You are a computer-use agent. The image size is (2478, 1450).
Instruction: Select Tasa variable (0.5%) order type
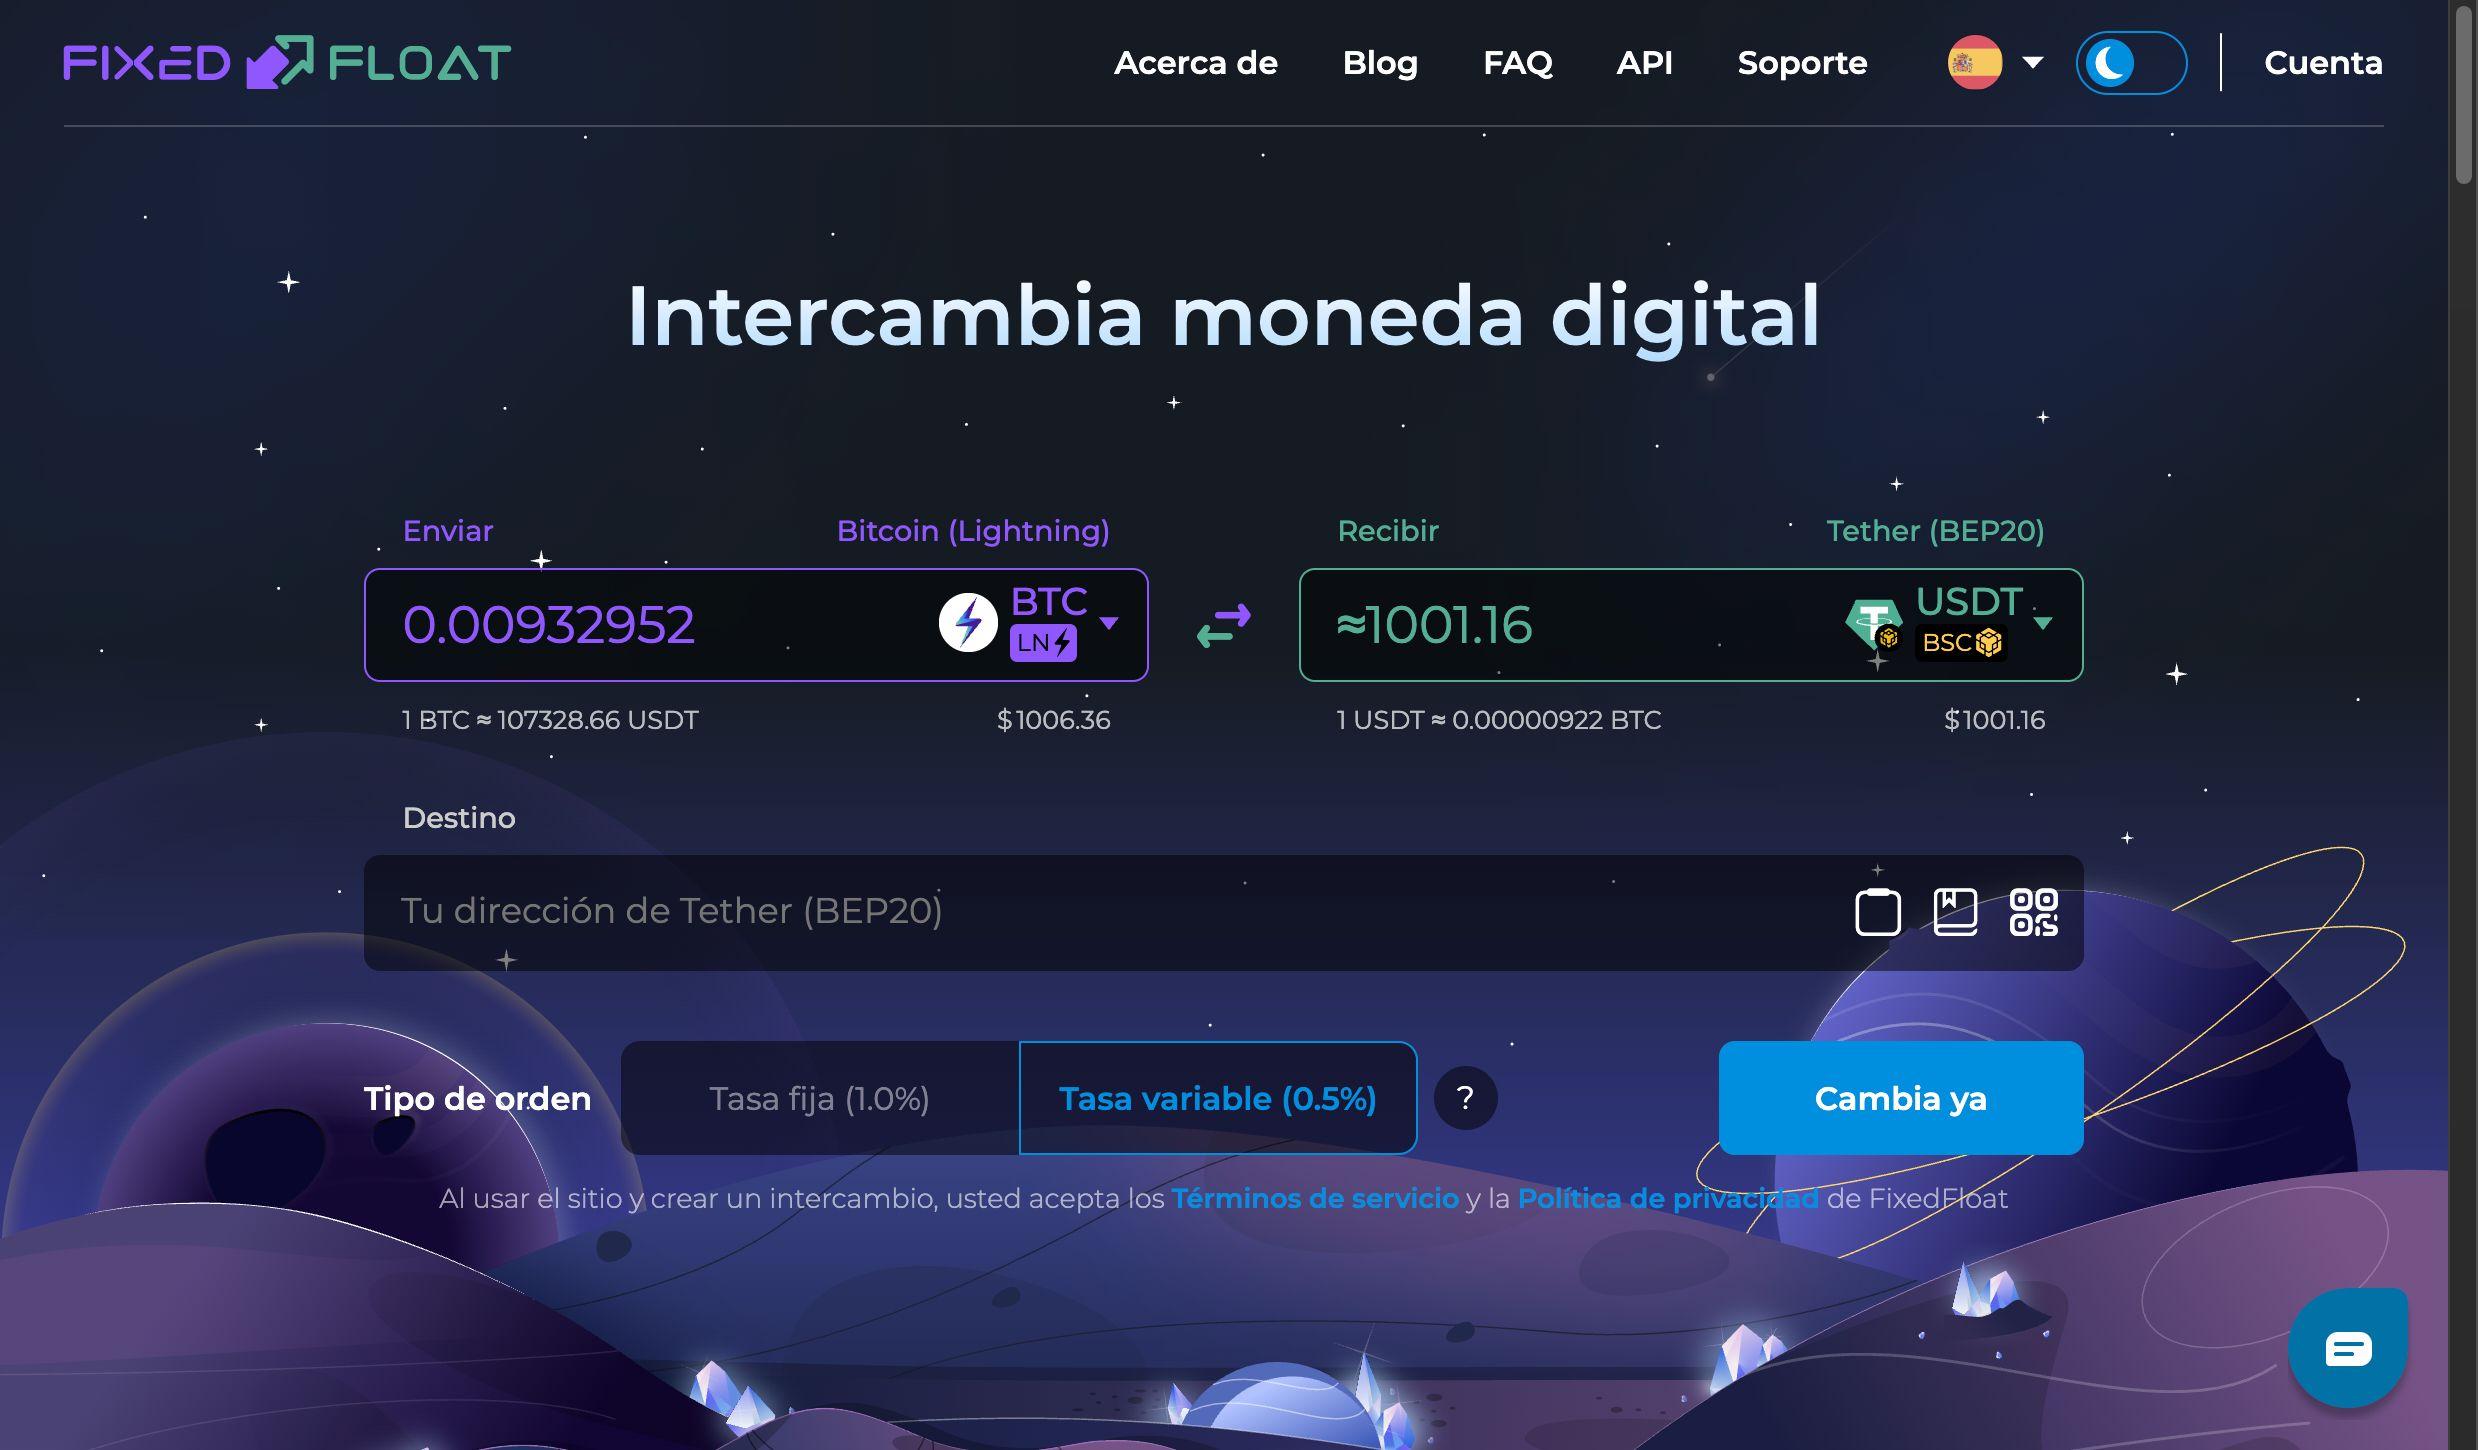pyautogui.click(x=1217, y=1098)
